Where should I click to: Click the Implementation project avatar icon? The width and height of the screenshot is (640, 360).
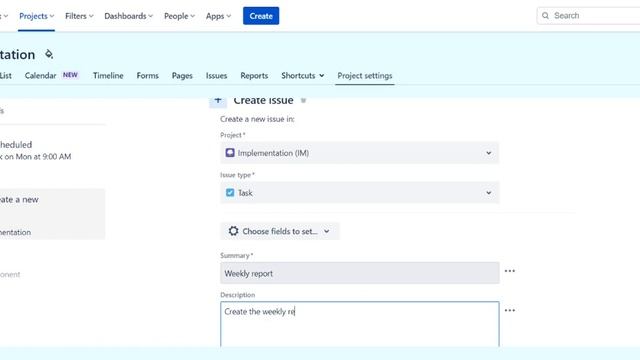click(230, 153)
